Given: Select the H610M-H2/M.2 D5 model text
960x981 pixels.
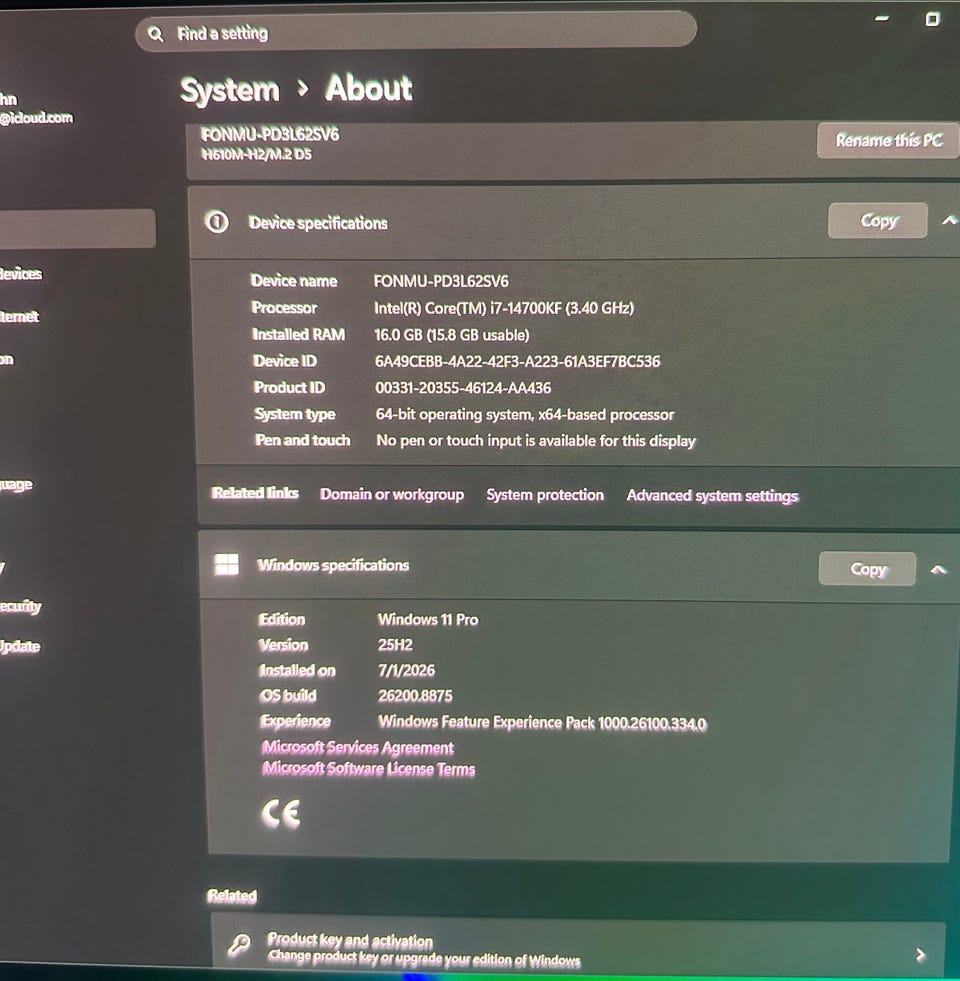Looking at the screenshot, I should 256,154.
